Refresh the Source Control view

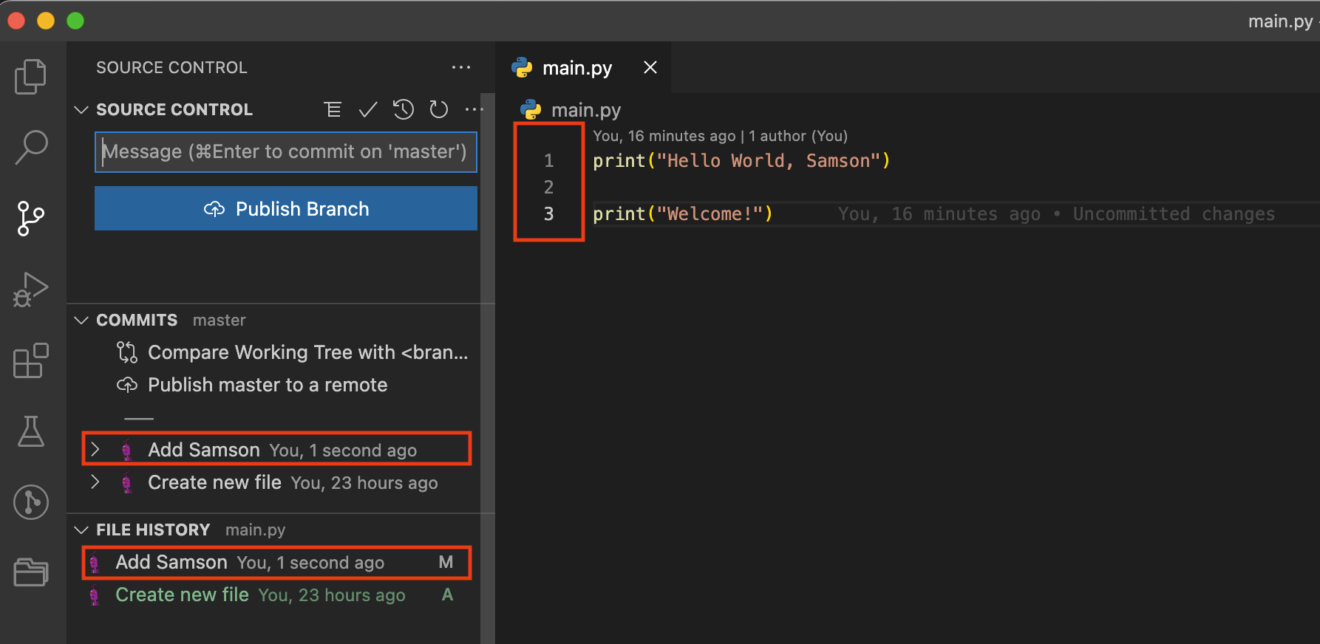438,109
